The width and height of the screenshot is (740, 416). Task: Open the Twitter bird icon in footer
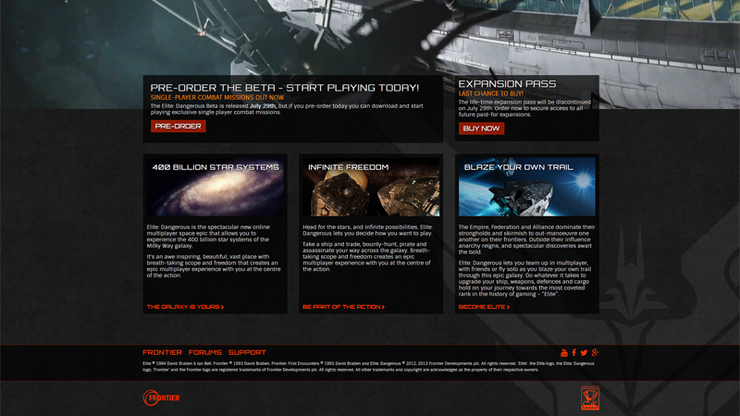[x=584, y=353]
